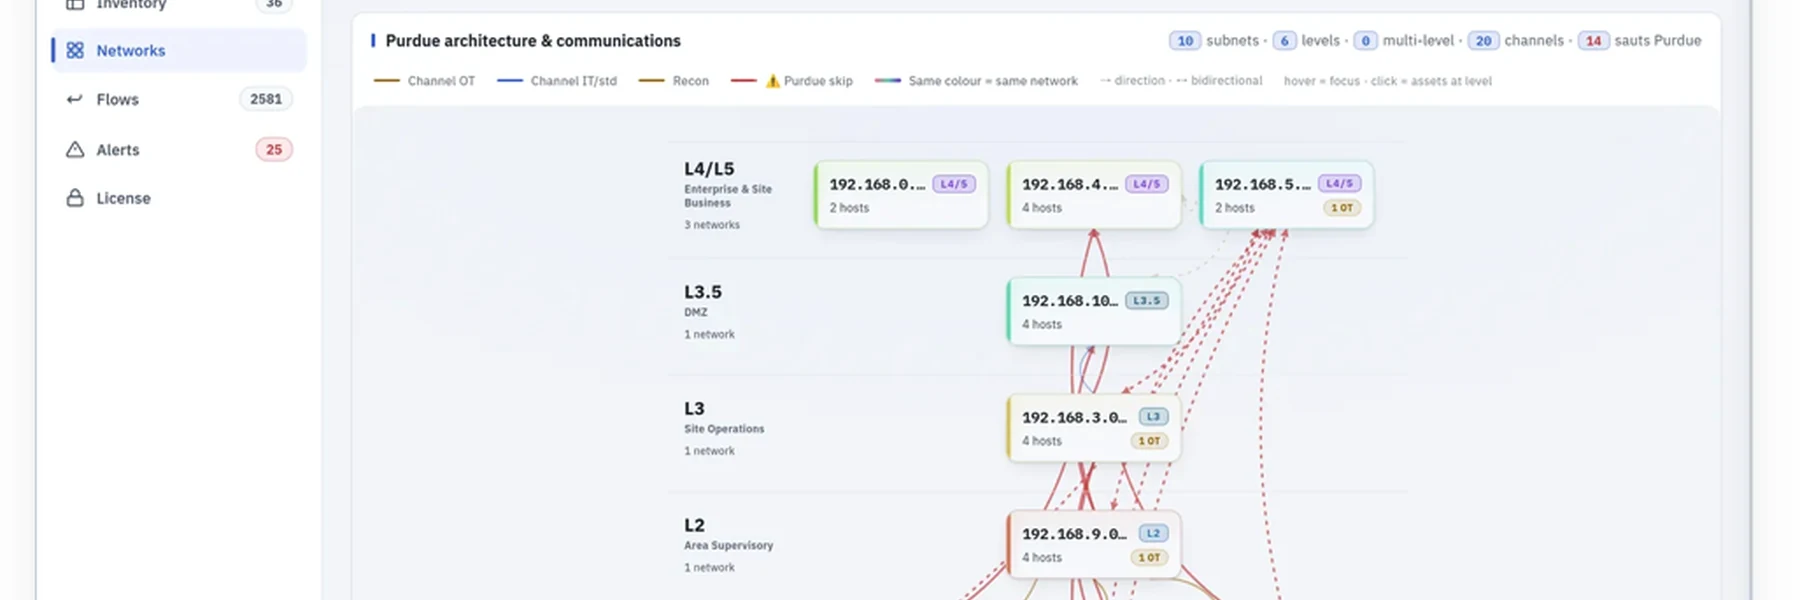Click the red 25 alerts badge
Viewport: 1800px width, 600px height.
point(274,149)
